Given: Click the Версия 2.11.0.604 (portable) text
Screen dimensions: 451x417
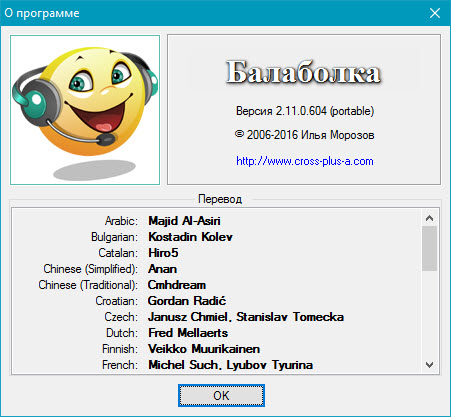Looking at the screenshot, I should click(305, 111).
